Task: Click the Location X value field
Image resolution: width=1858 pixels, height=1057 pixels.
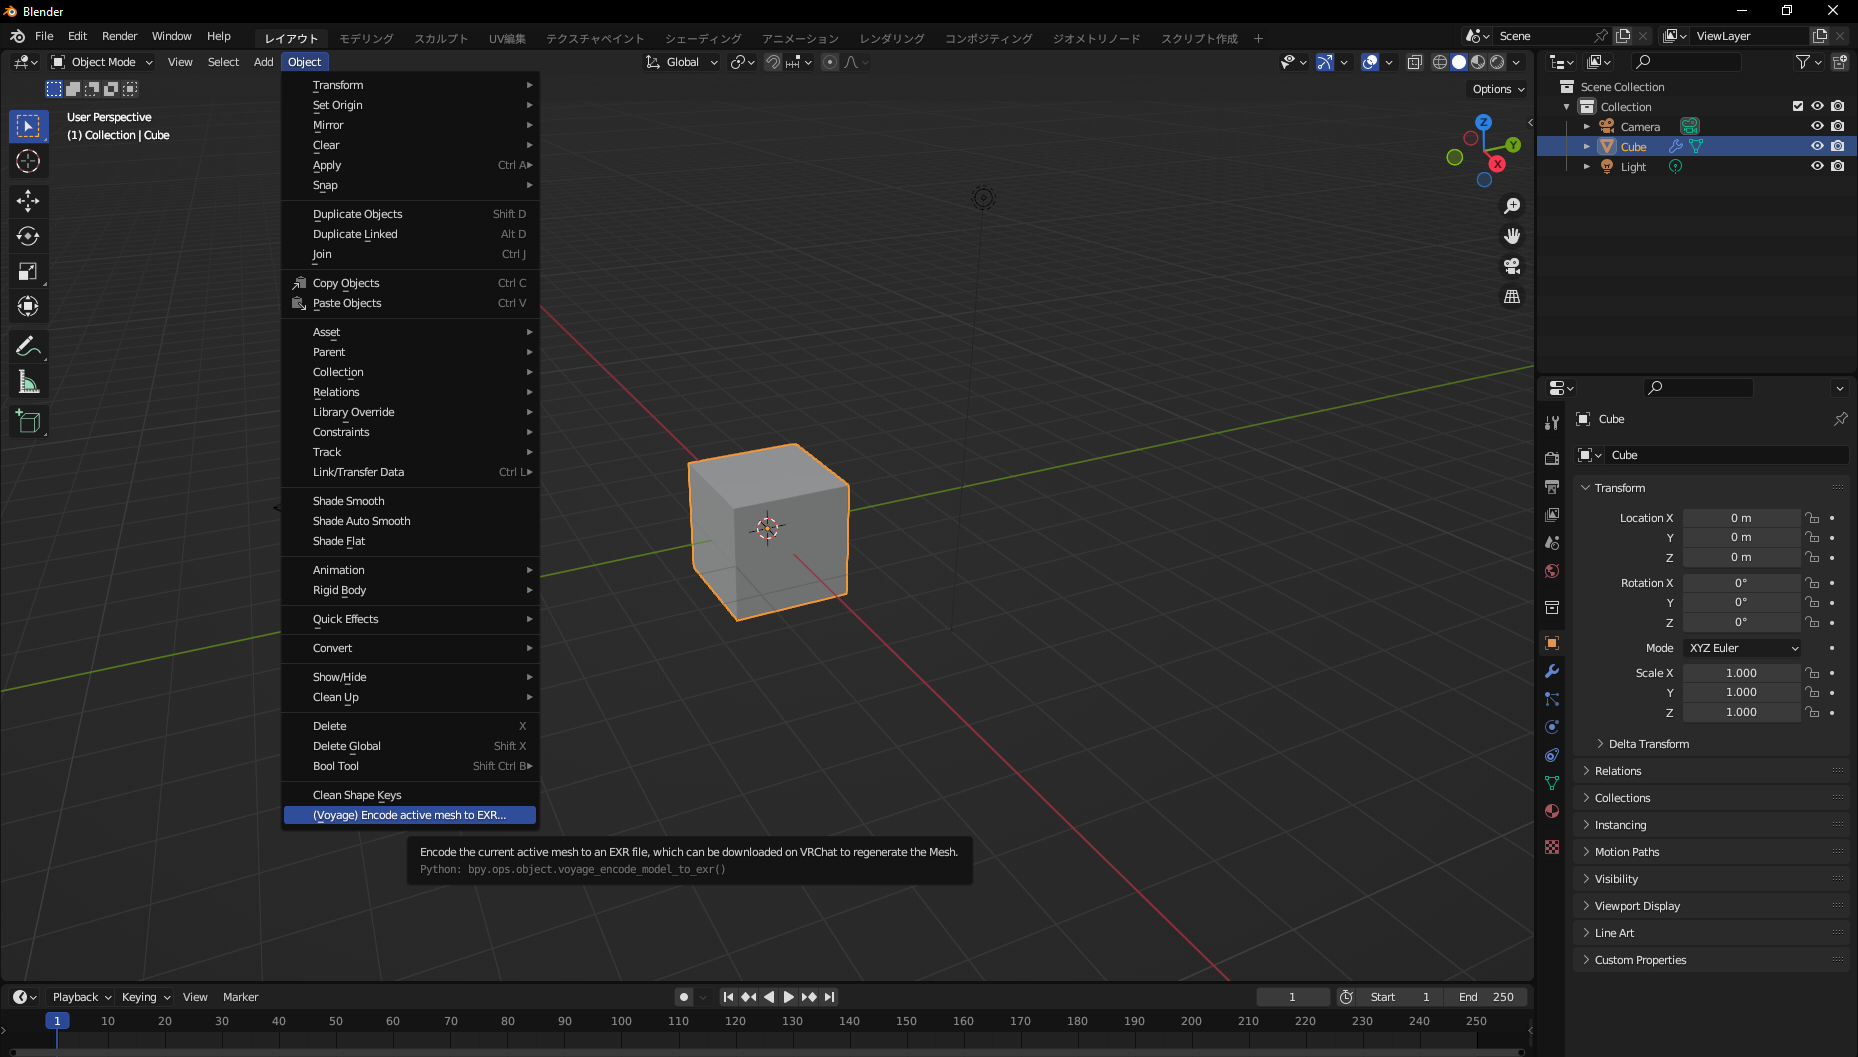Action: 1741,518
